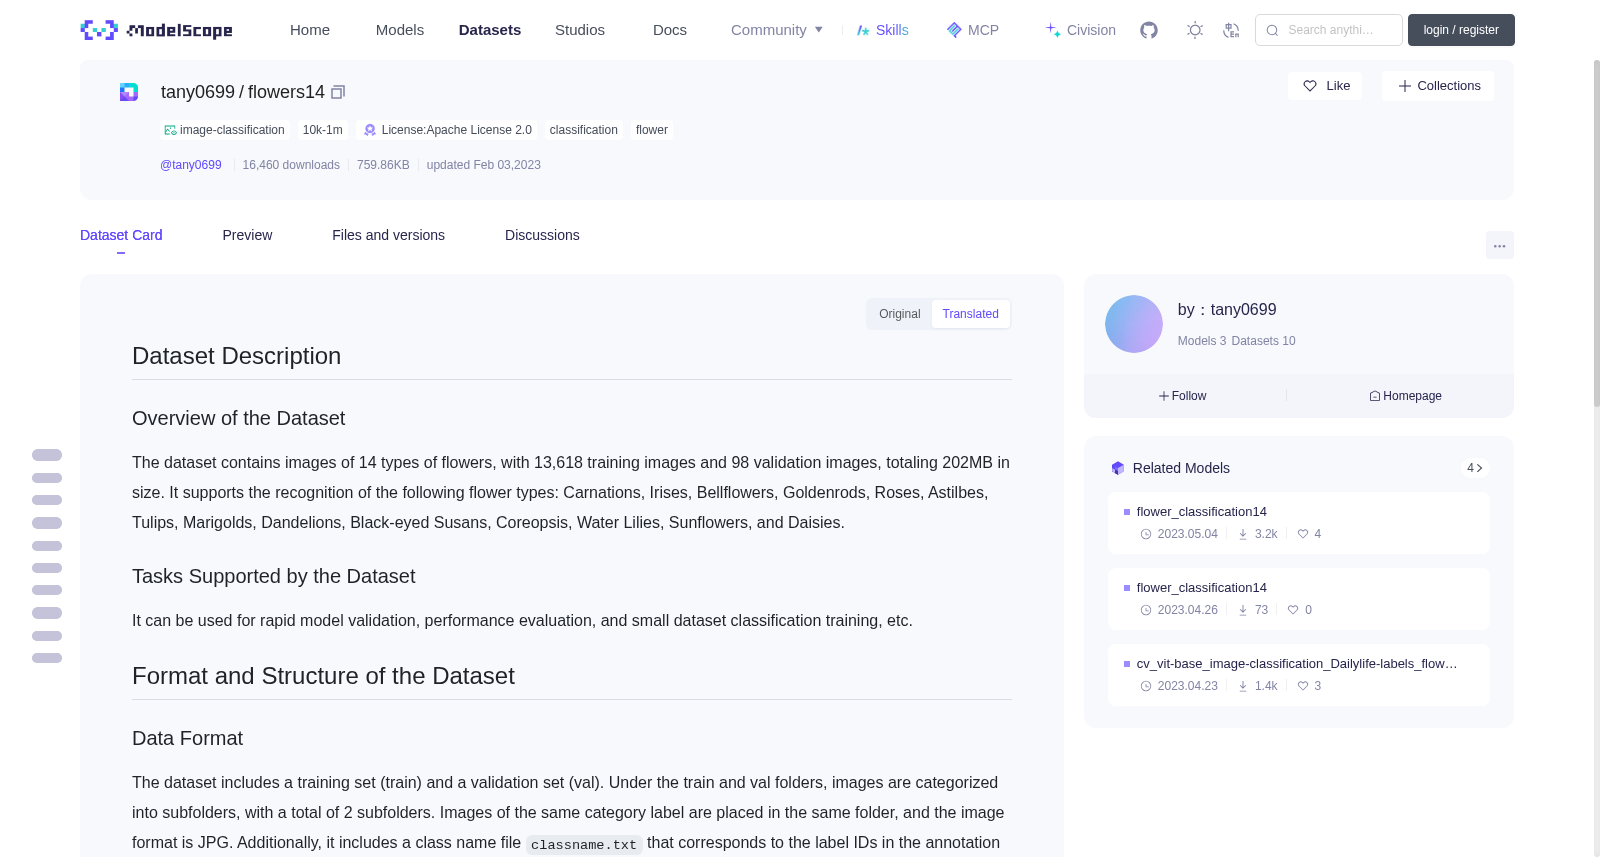Image resolution: width=1600 pixels, height=857 pixels.
Task: Show the Translated text version
Action: click(x=970, y=314)
